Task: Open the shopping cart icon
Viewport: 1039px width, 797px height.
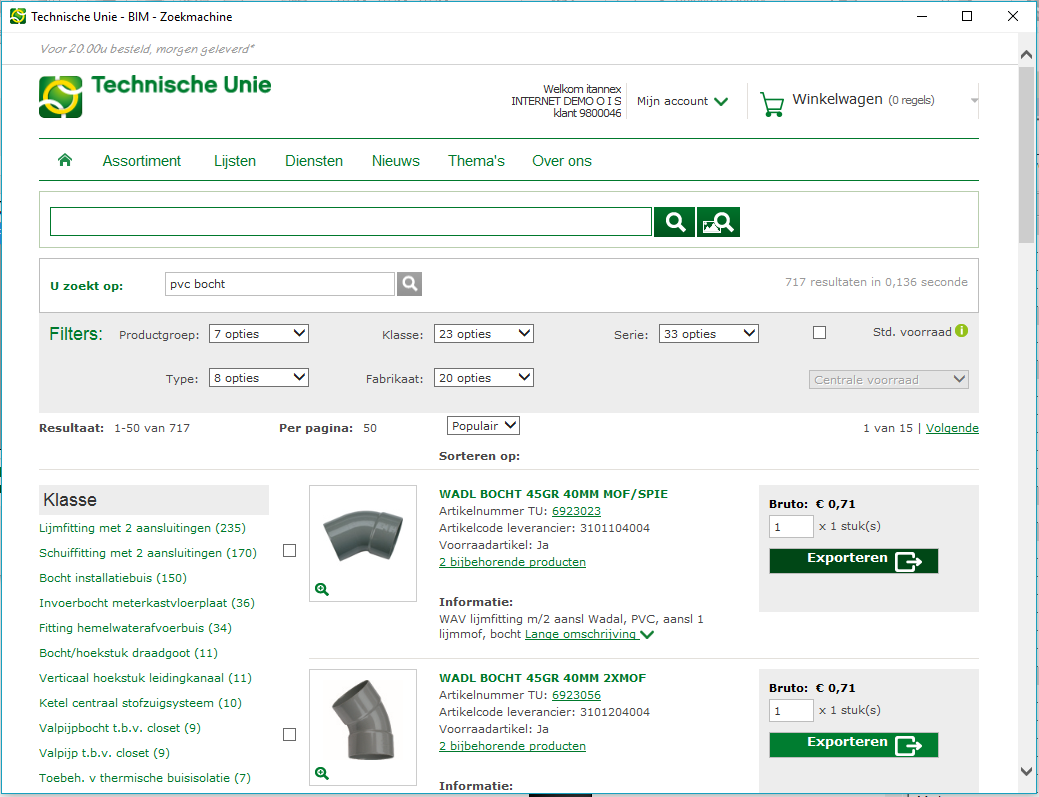Action: [772, 104]
